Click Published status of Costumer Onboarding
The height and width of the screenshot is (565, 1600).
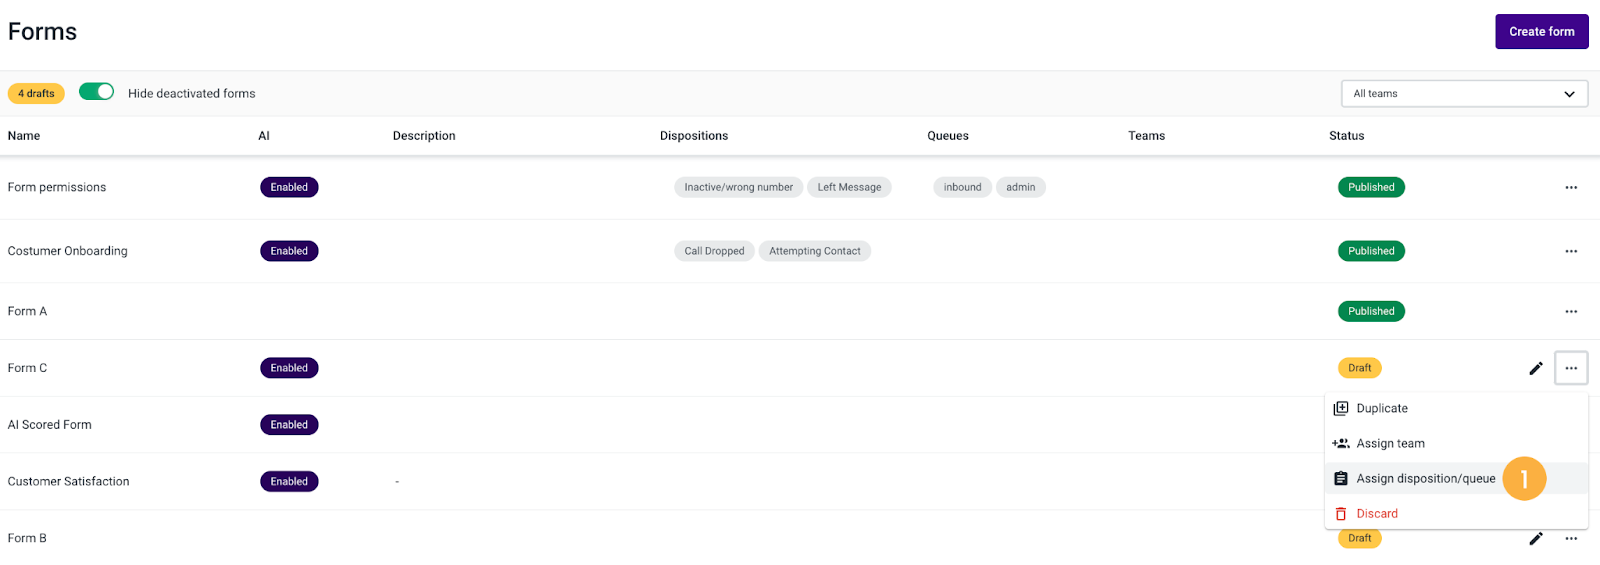(1371, 251)
